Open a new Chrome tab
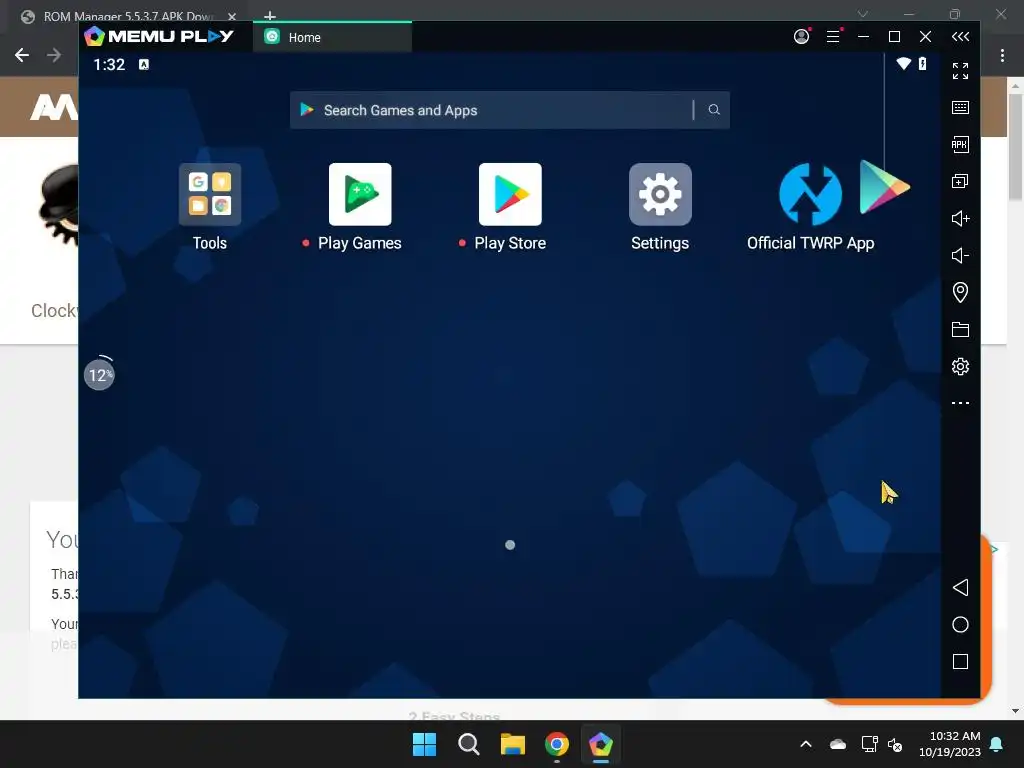This screenshot has height=768, width=1024. 270,16
